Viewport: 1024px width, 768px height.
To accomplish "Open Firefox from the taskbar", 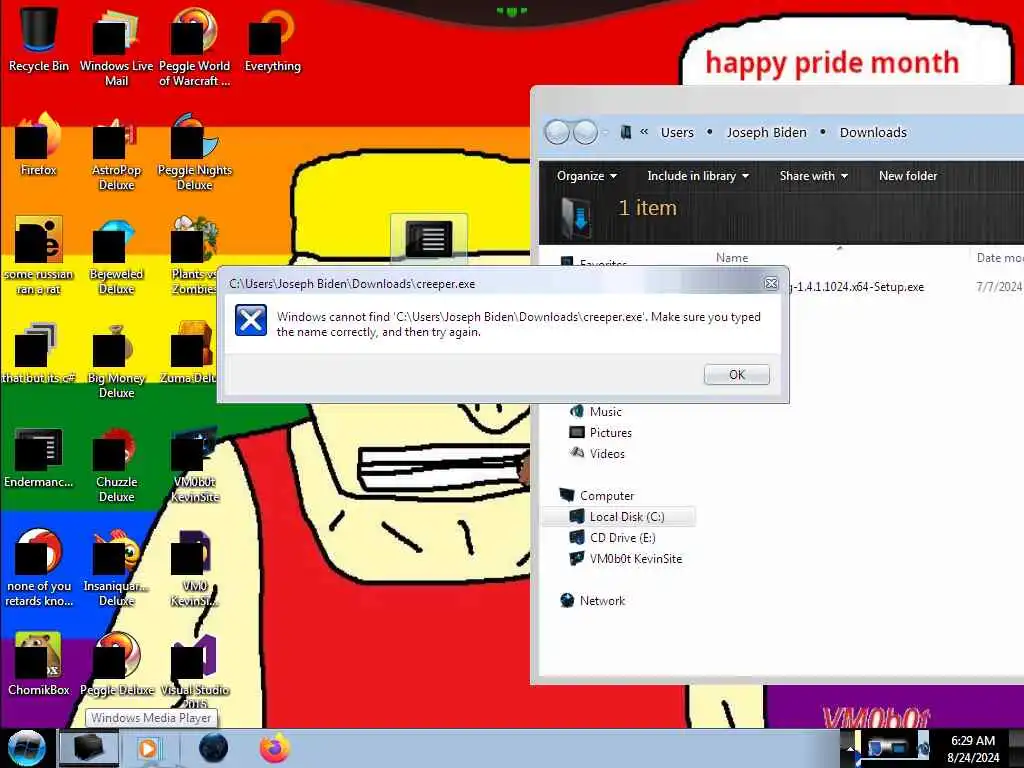I will pos(275,748).
